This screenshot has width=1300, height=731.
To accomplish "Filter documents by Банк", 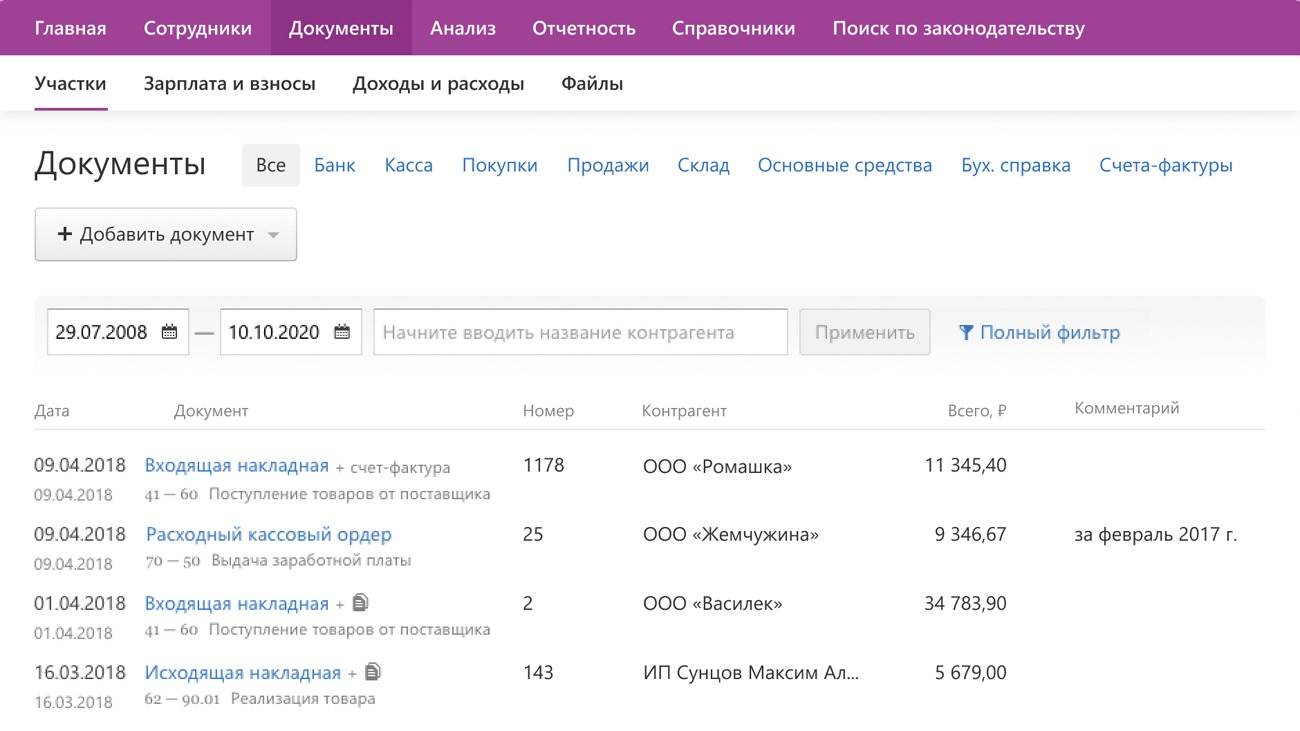I will tap(334, 165).
